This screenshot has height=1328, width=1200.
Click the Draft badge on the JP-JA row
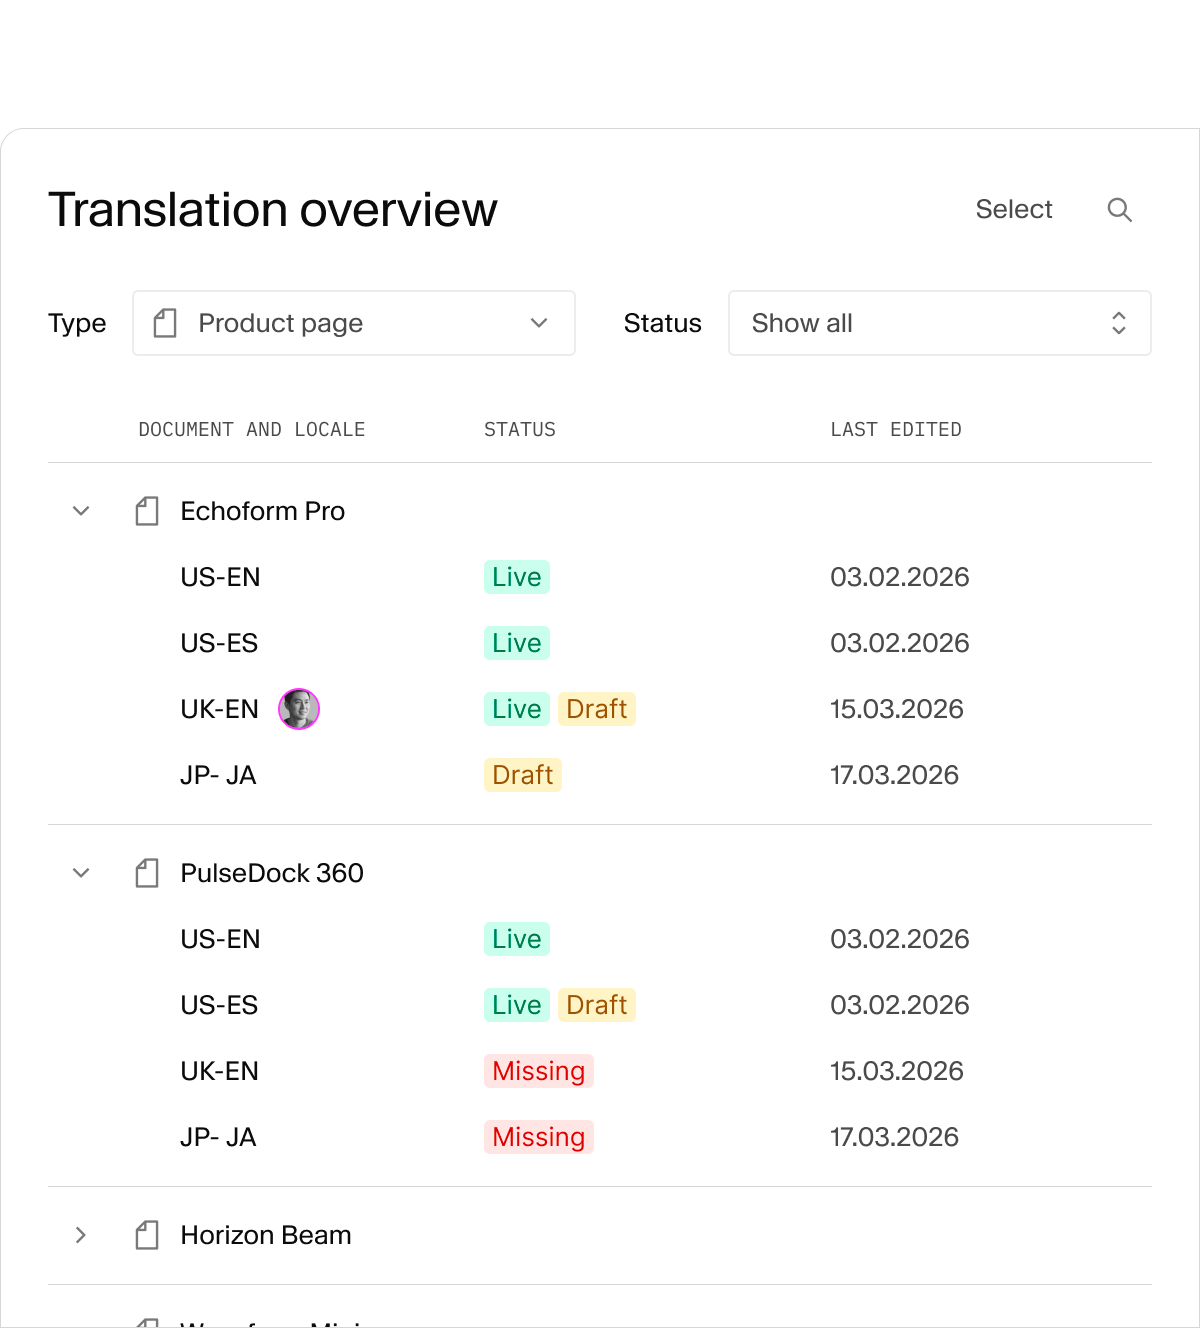(522, 774)
